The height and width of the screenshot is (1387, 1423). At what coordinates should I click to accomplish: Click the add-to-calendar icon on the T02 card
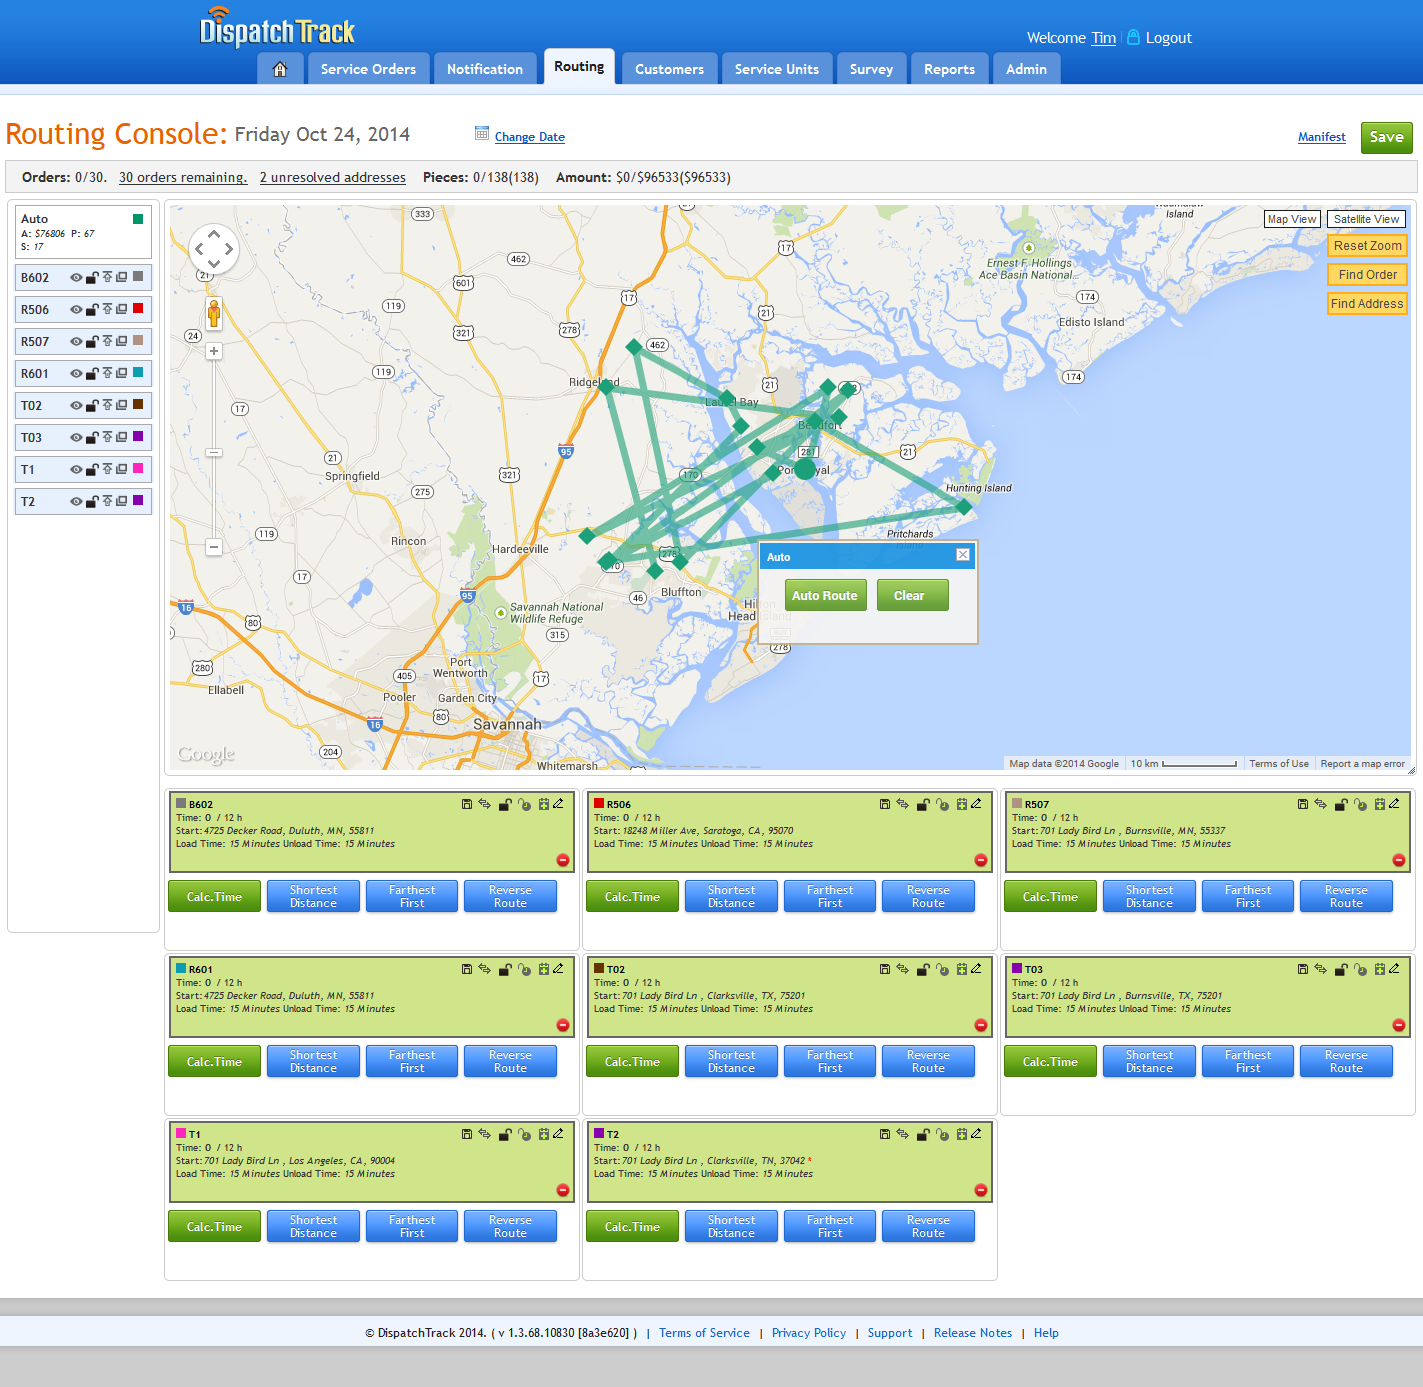click(x=962, y=968)
